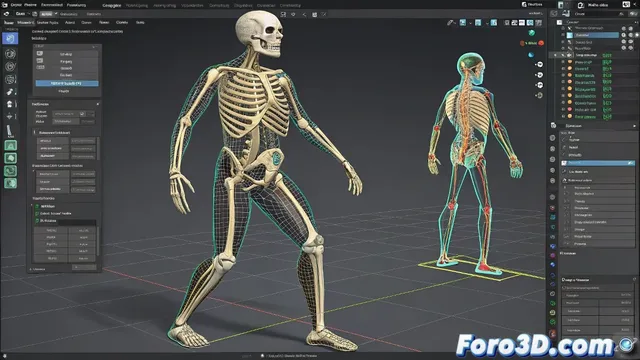
Task: Click the topmost round properties tab icon
Action: click(x=553, y=138)
